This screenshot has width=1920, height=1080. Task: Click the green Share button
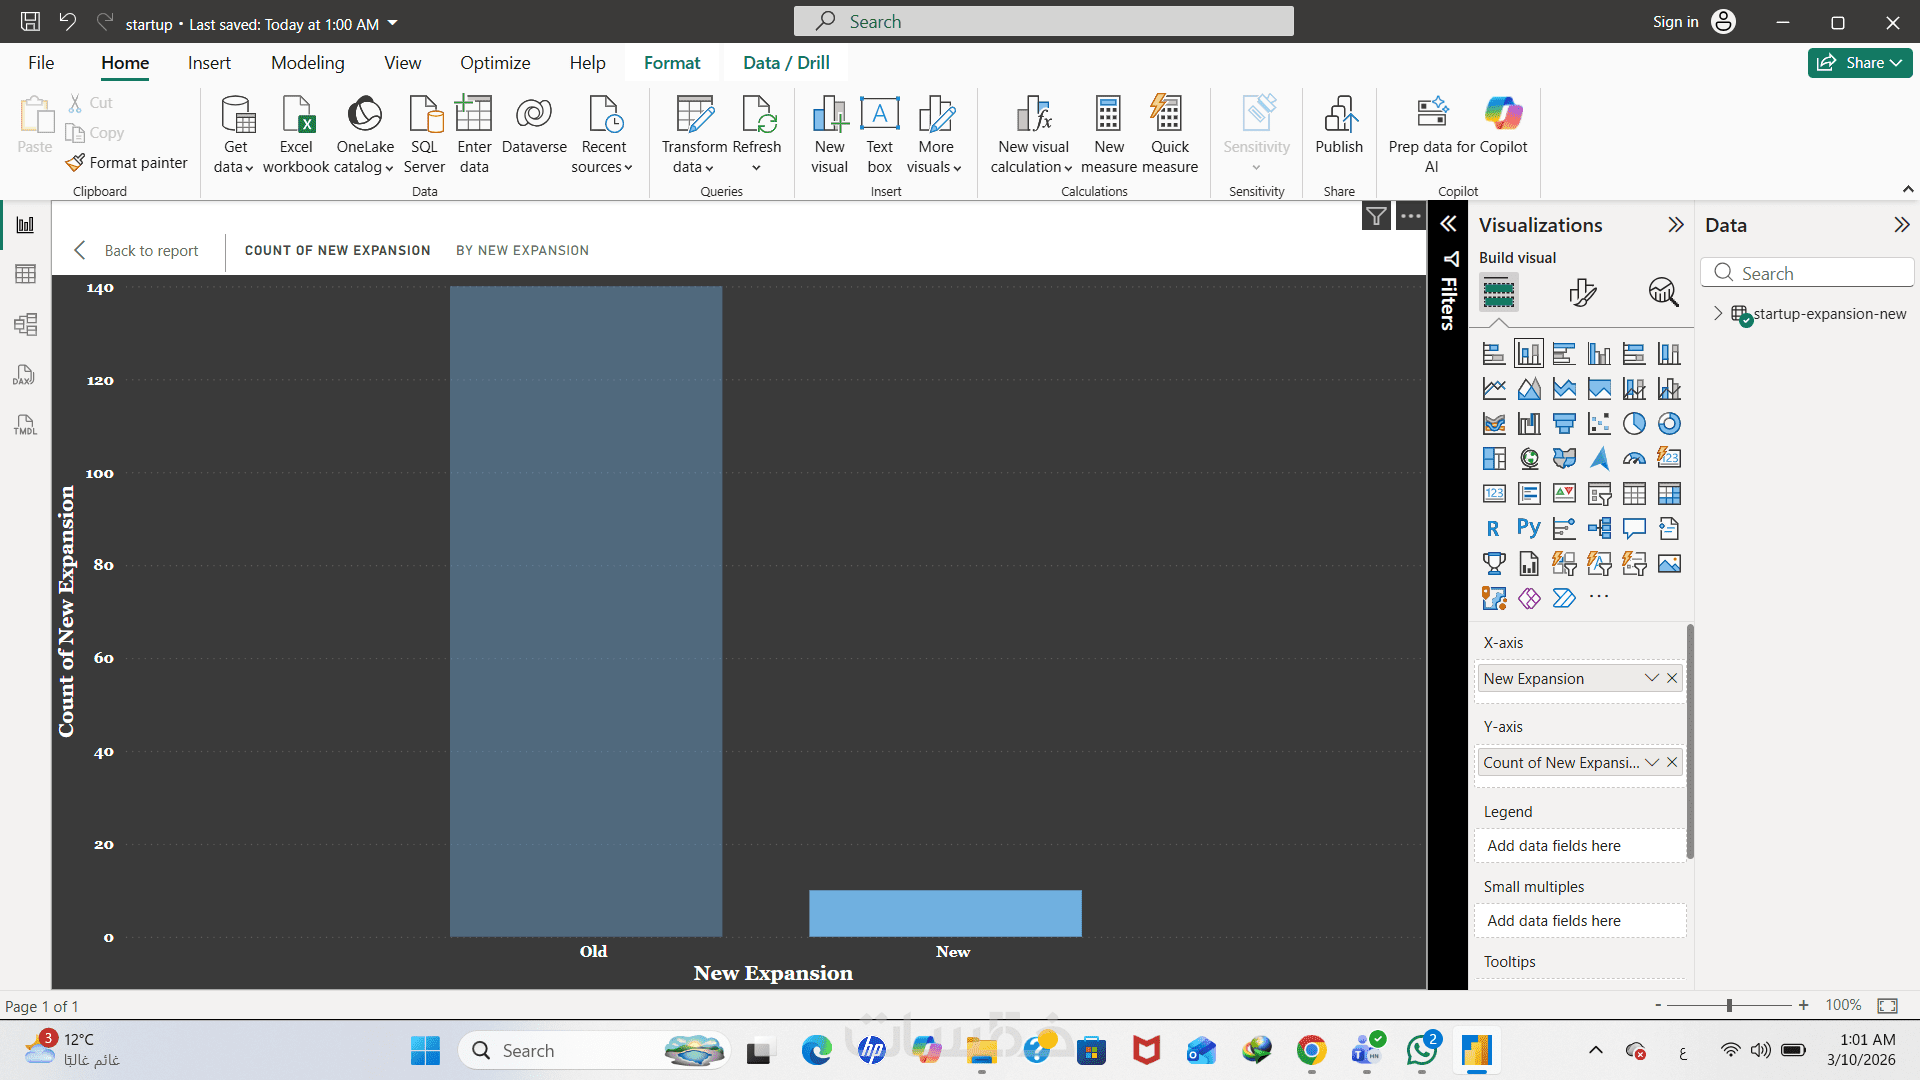click(x=1859, y=63)
